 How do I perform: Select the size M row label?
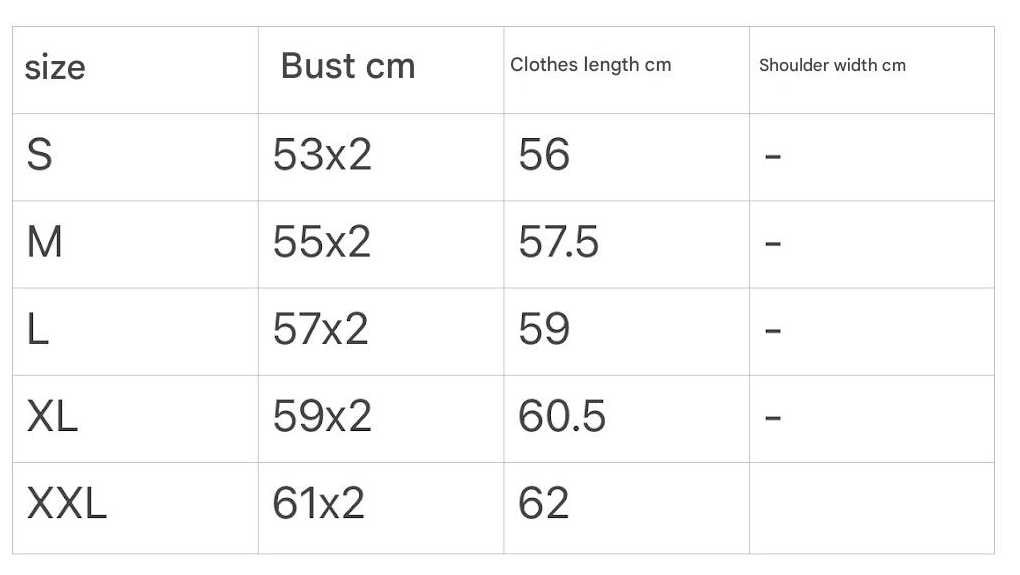(x=44, y=242)
